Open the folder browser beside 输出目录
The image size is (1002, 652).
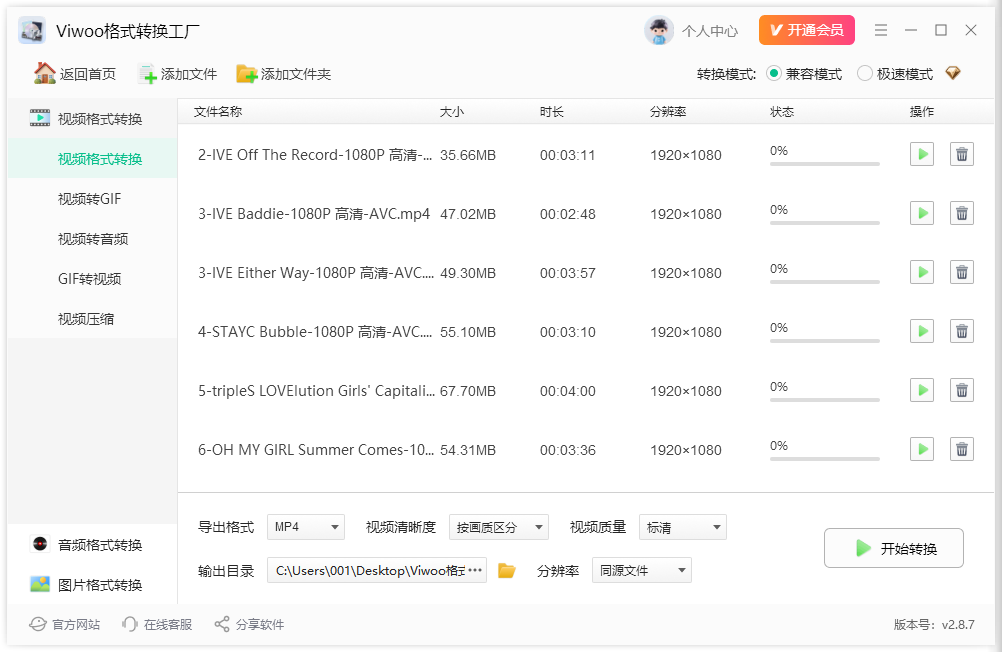click(506, 569)
